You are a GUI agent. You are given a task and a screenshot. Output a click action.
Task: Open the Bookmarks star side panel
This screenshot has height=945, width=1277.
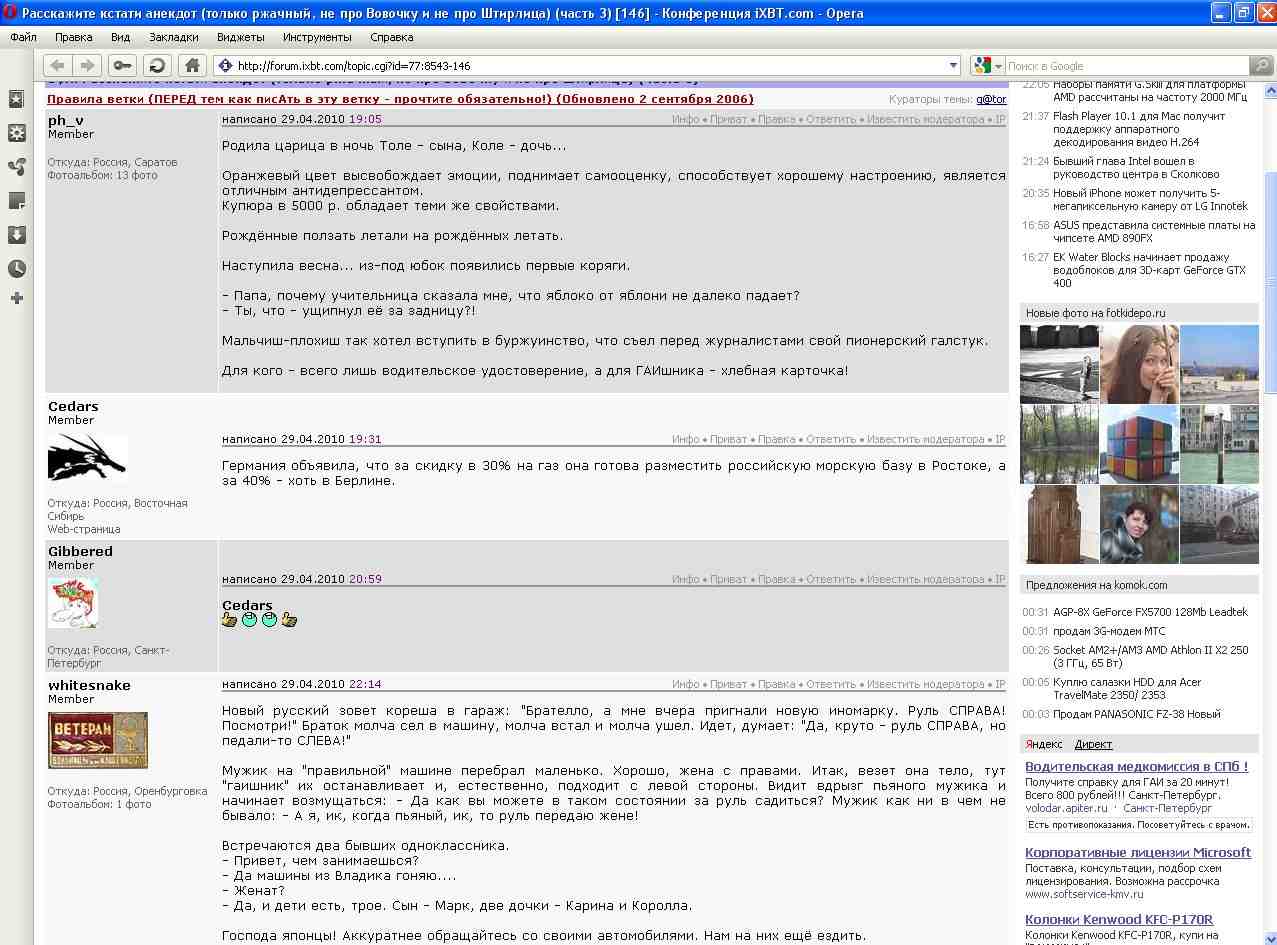coord(16,99)
